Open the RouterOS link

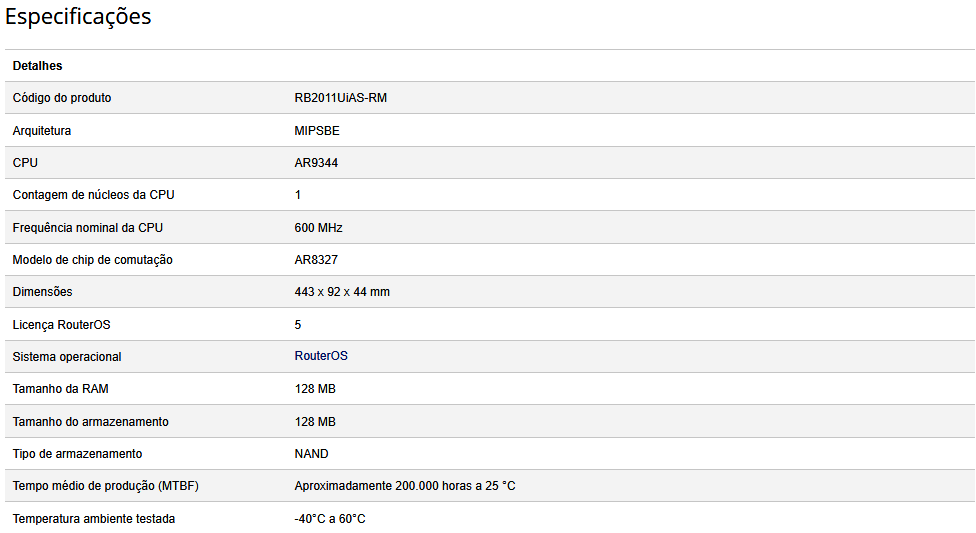pos(321,356)
